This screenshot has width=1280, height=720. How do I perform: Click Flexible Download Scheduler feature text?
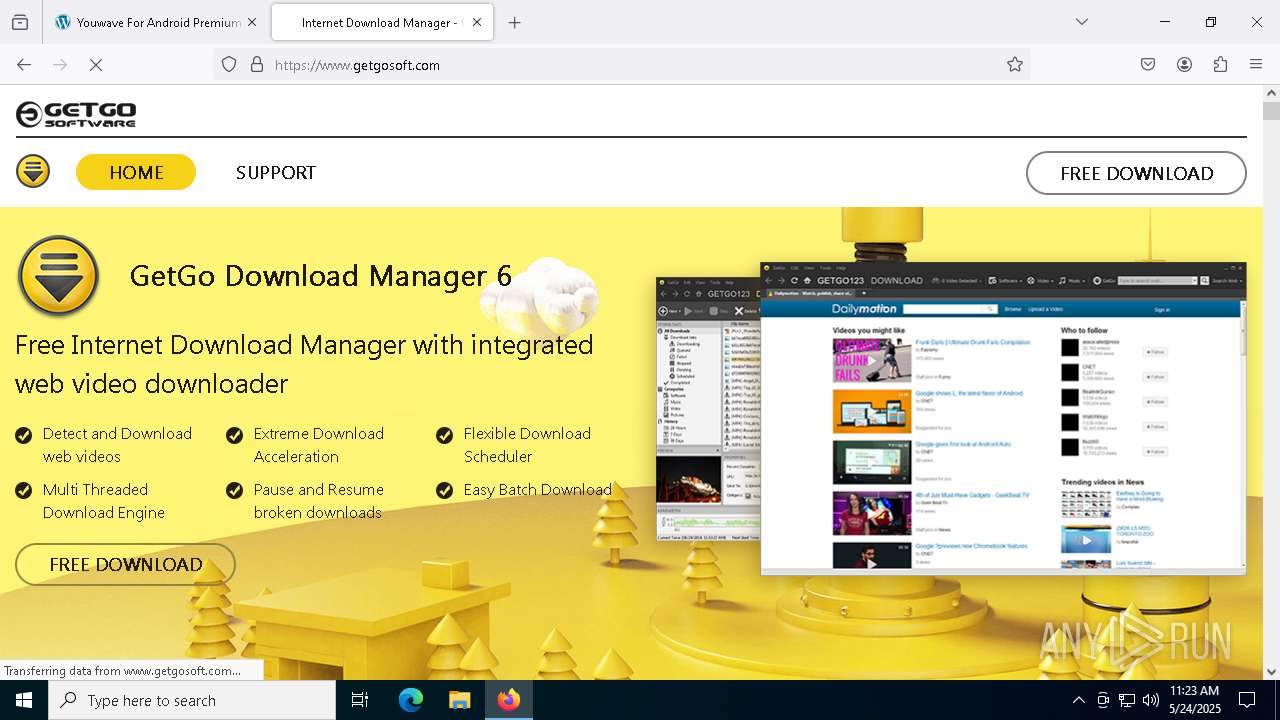pyautogui.click(x=527, y=445)
